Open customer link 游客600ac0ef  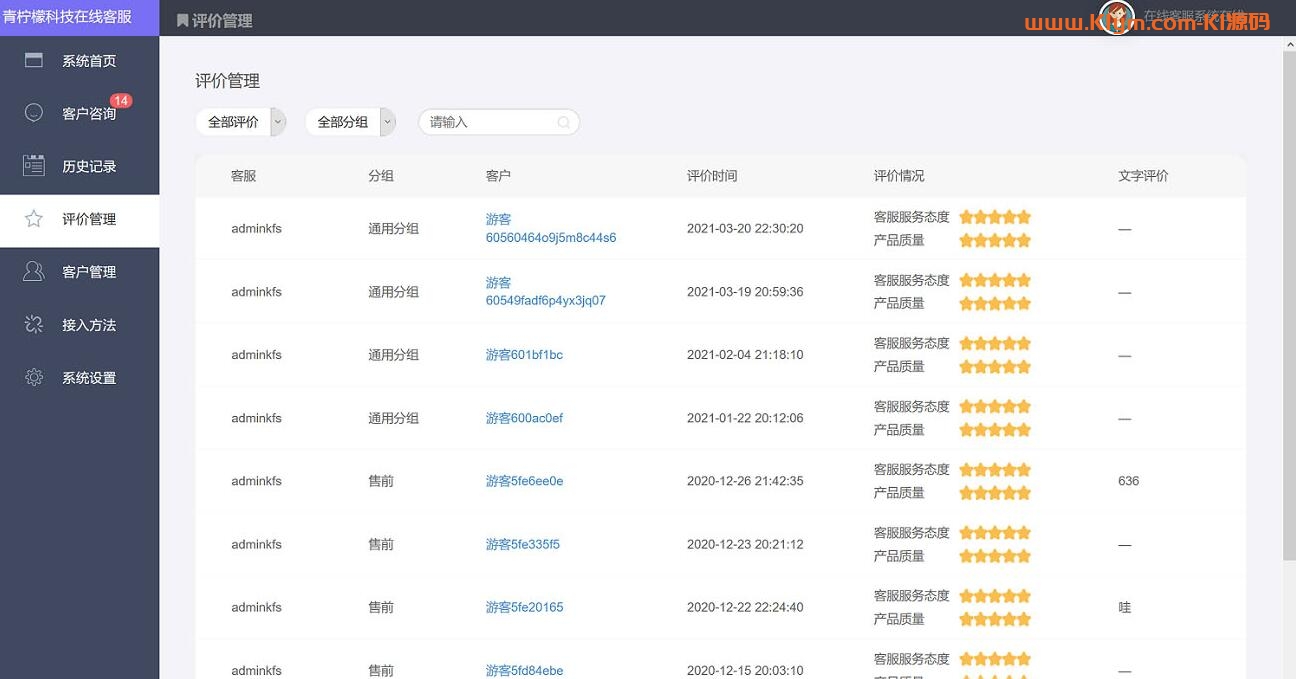[524, 418]
